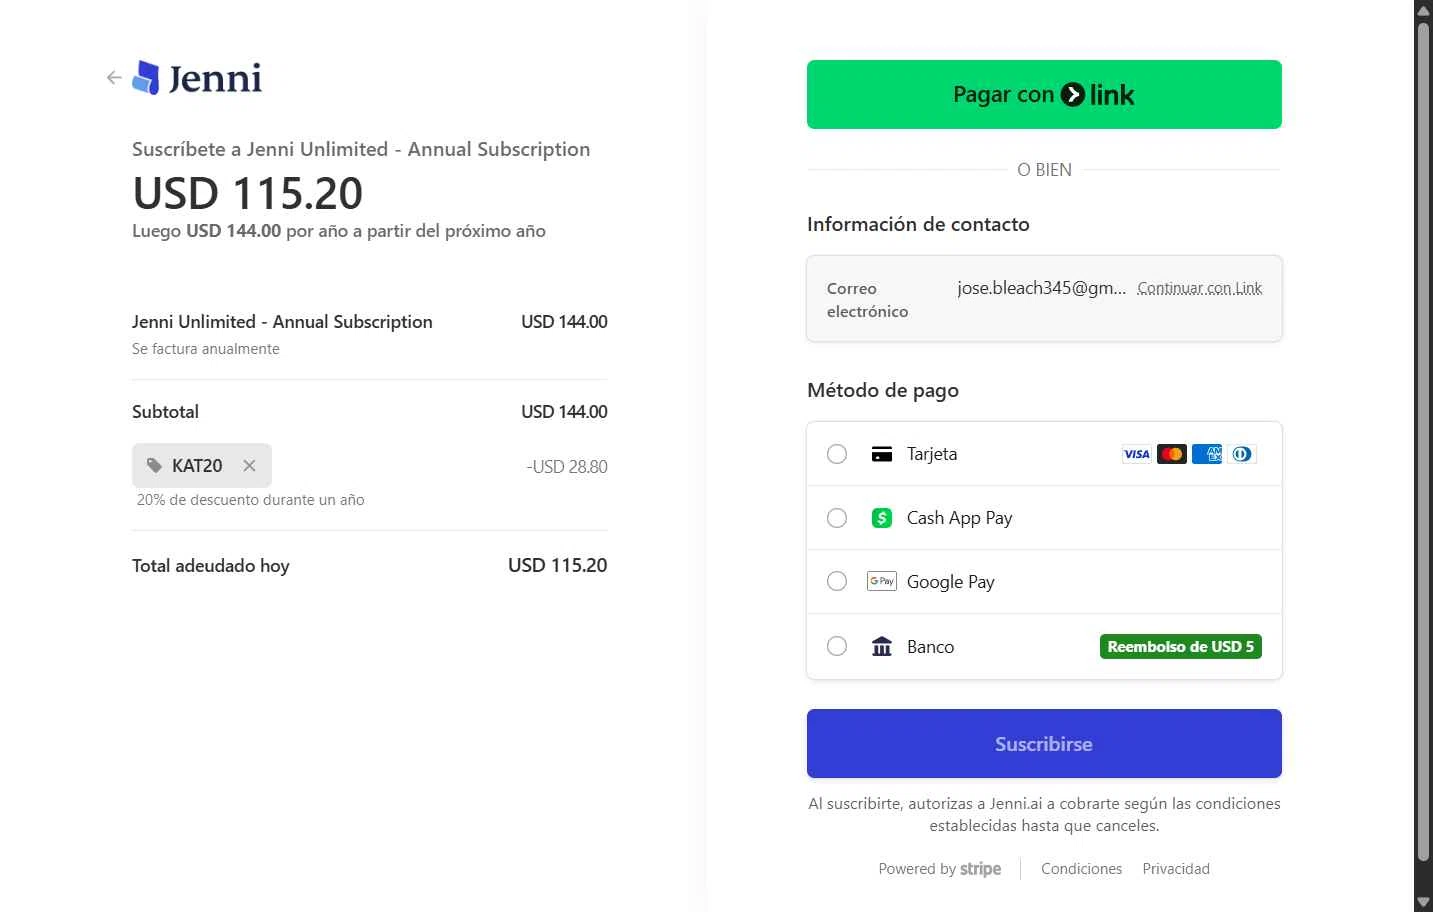Click the back arrow beside Jenni logo
Image resolution: width=1433 pixels, height=912 pixels.
pos(114,78)
